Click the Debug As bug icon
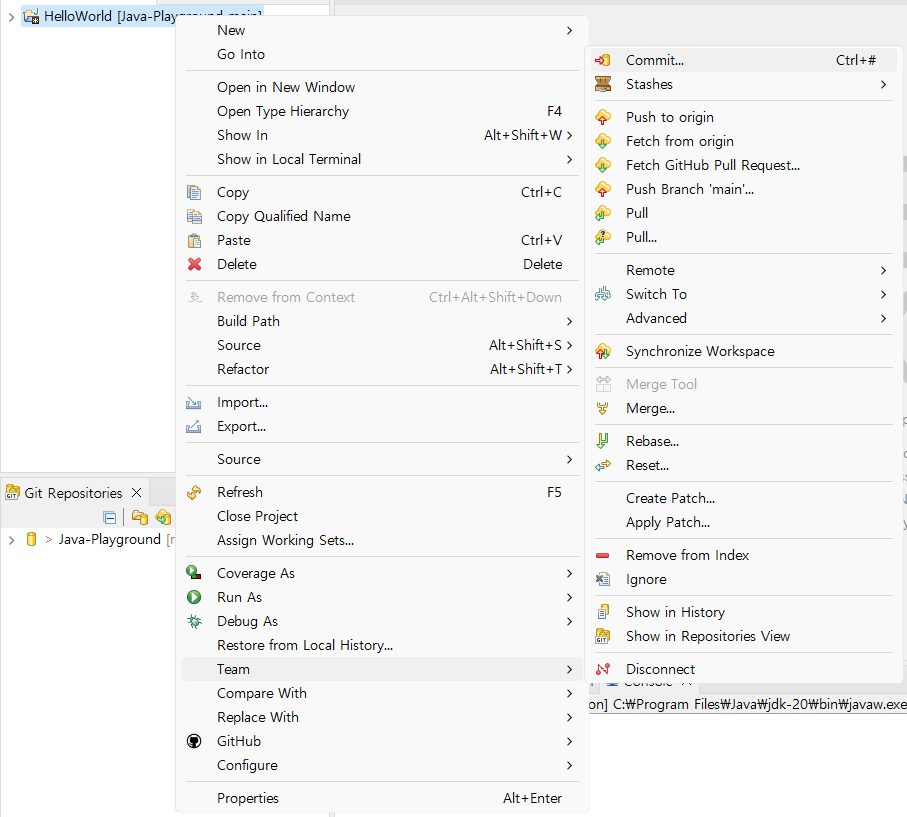 (x=194, y=621)
